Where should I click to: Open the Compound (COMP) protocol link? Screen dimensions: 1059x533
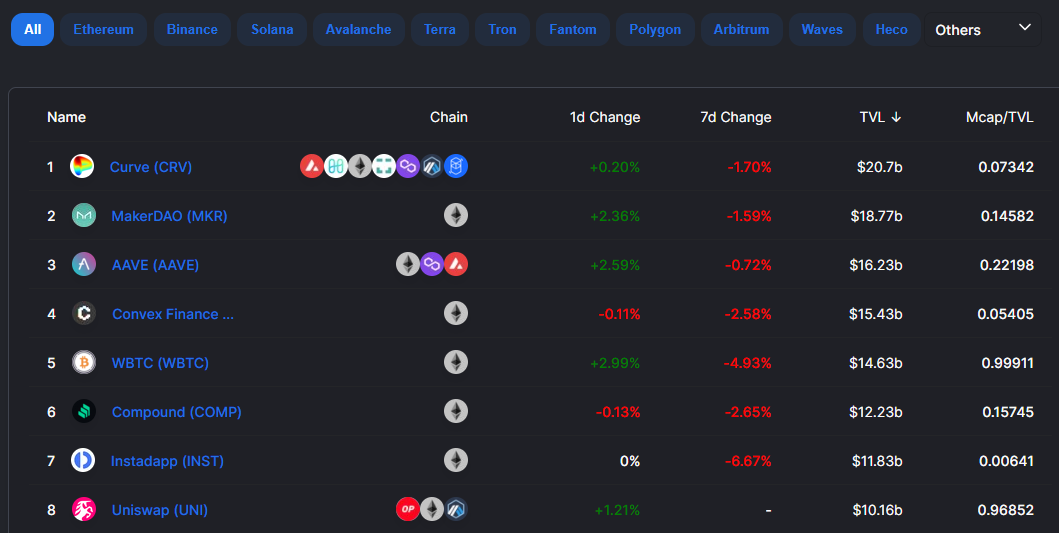click(177, 412)
